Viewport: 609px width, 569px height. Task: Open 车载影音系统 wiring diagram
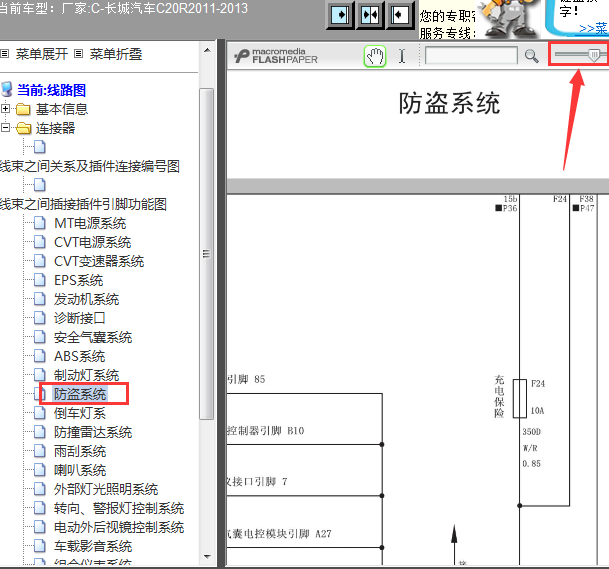(x=93, y=546)
